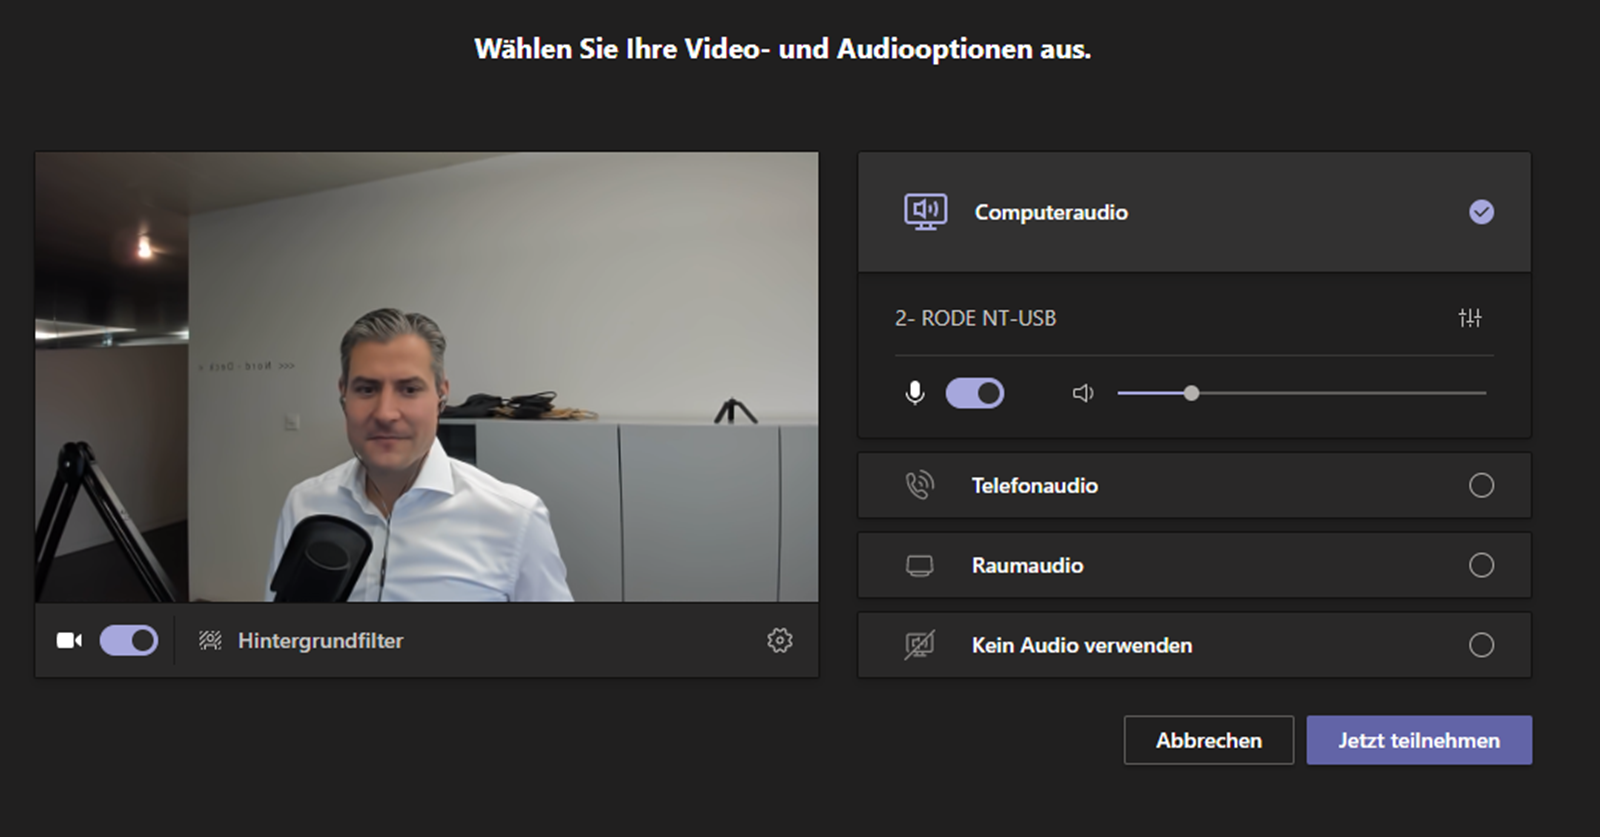This screenshot has width=1600, height=837.
Task: Click the Abbrechen button
Action: pos(1208,740)
